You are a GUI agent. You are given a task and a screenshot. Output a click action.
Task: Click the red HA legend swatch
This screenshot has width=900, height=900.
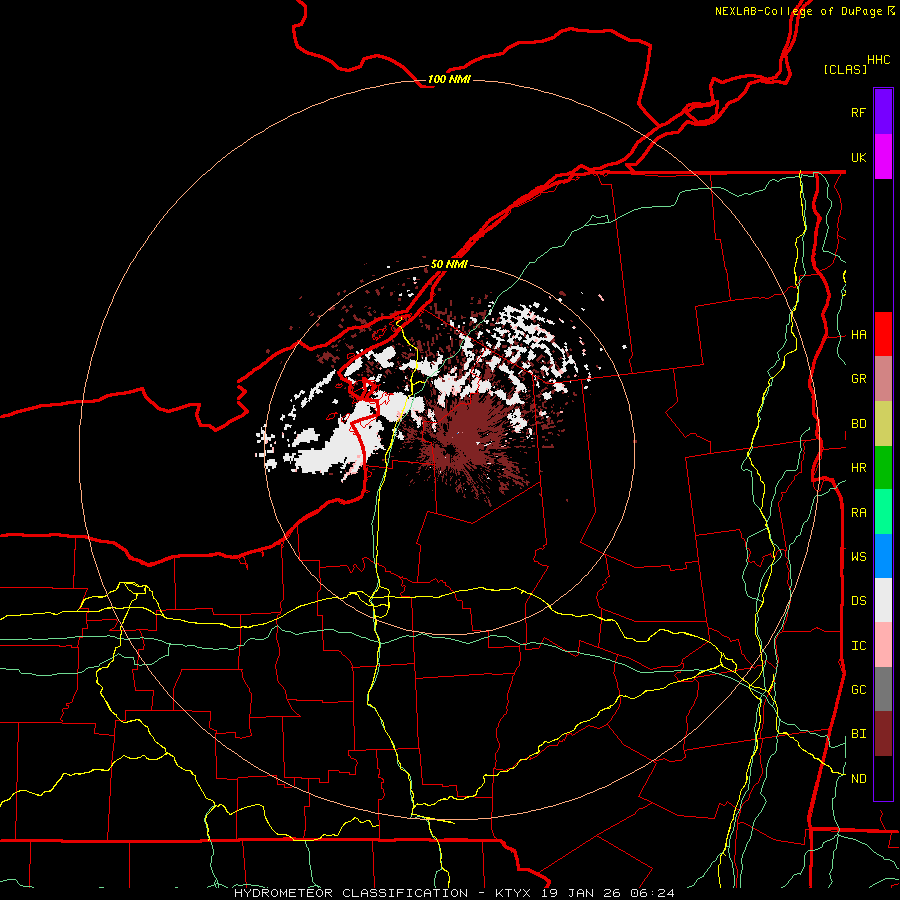883,334
